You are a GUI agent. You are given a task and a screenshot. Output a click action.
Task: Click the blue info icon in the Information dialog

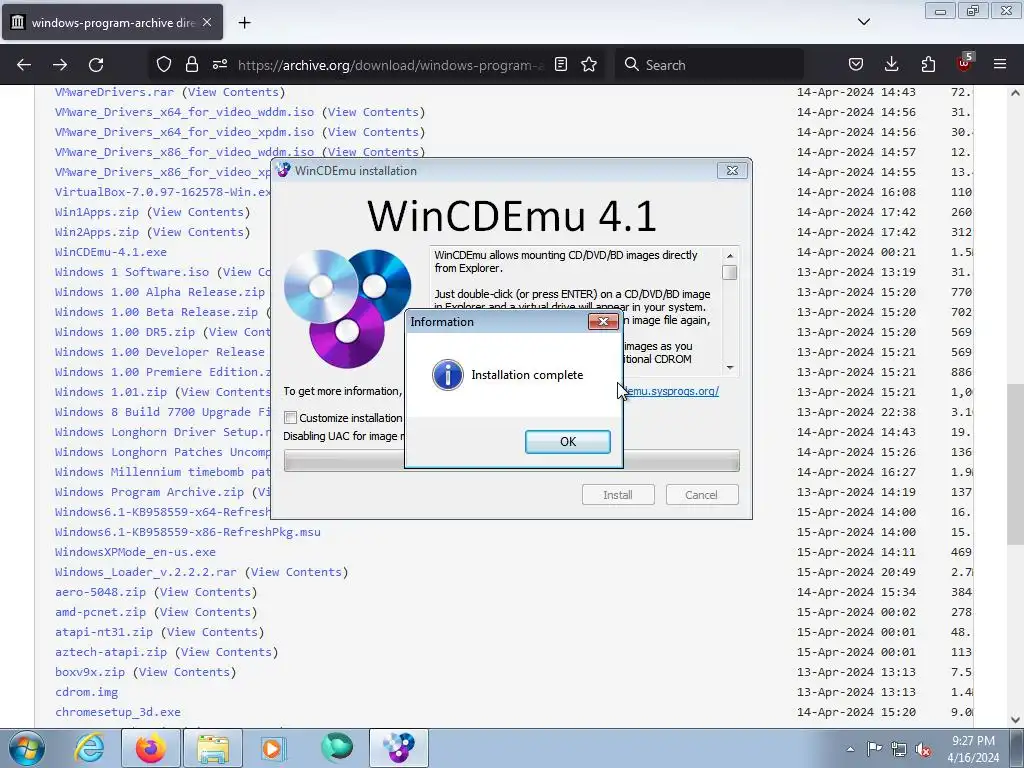[x=448, y=375]
